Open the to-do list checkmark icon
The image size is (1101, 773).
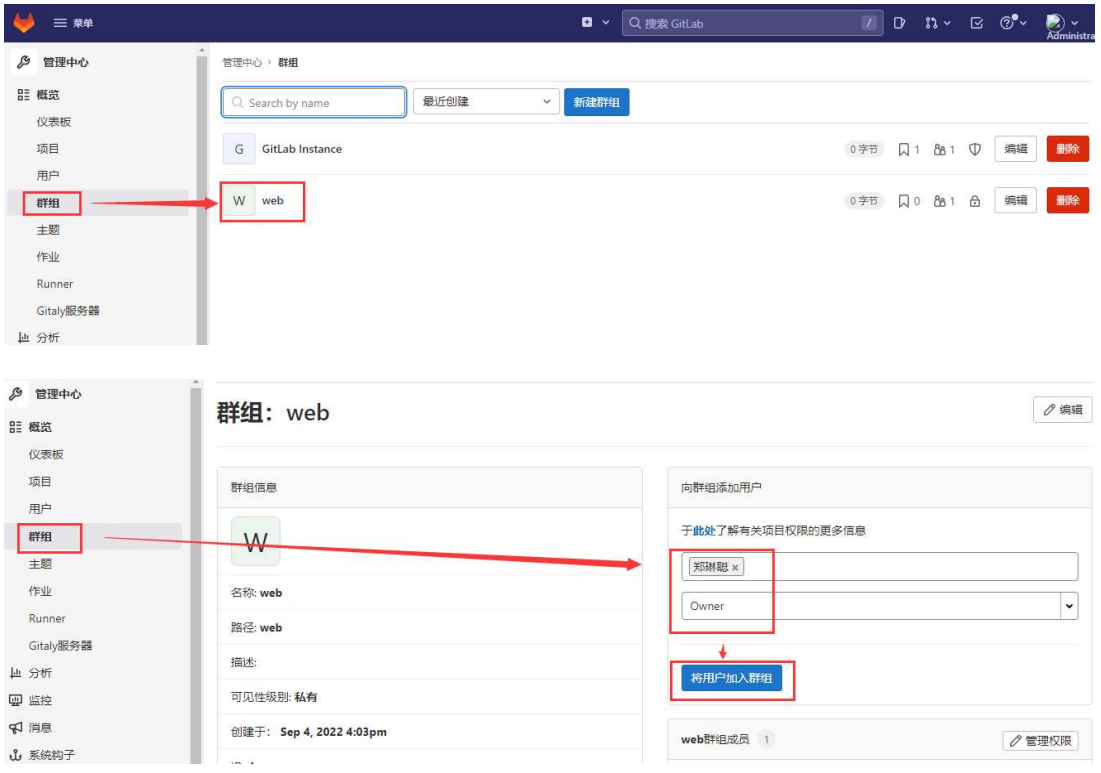(x=976, y=23)
